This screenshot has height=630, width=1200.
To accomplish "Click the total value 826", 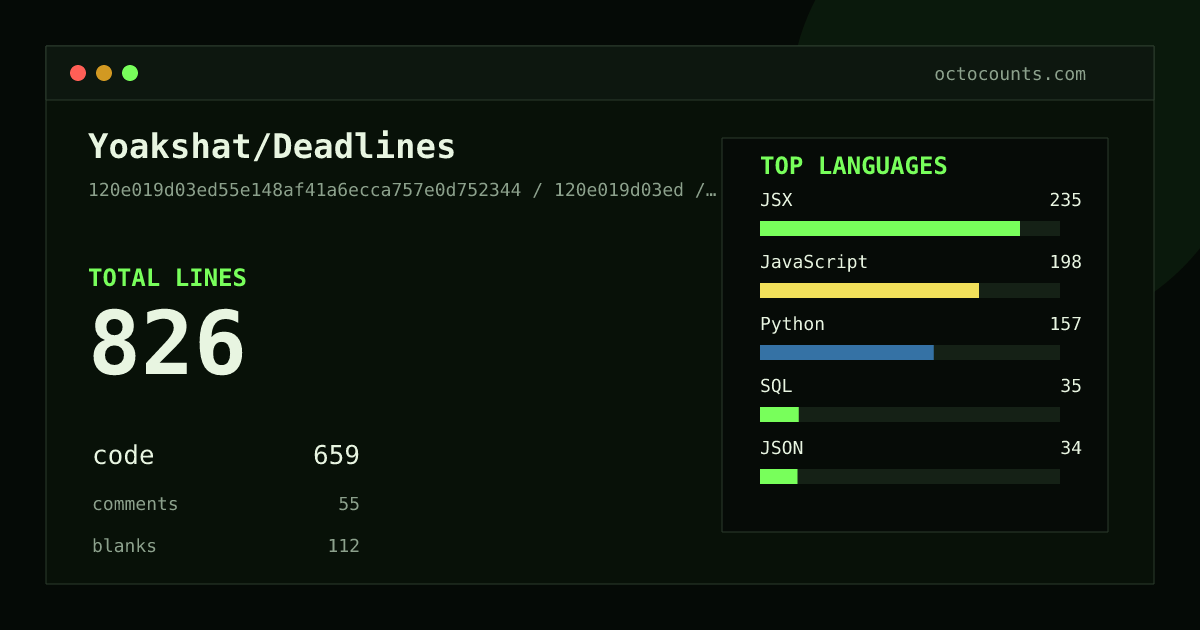I will [x=167, y=344].
